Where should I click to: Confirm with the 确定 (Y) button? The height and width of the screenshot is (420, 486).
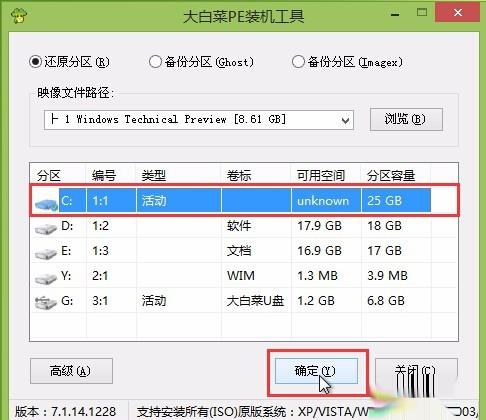coord(316,371)
